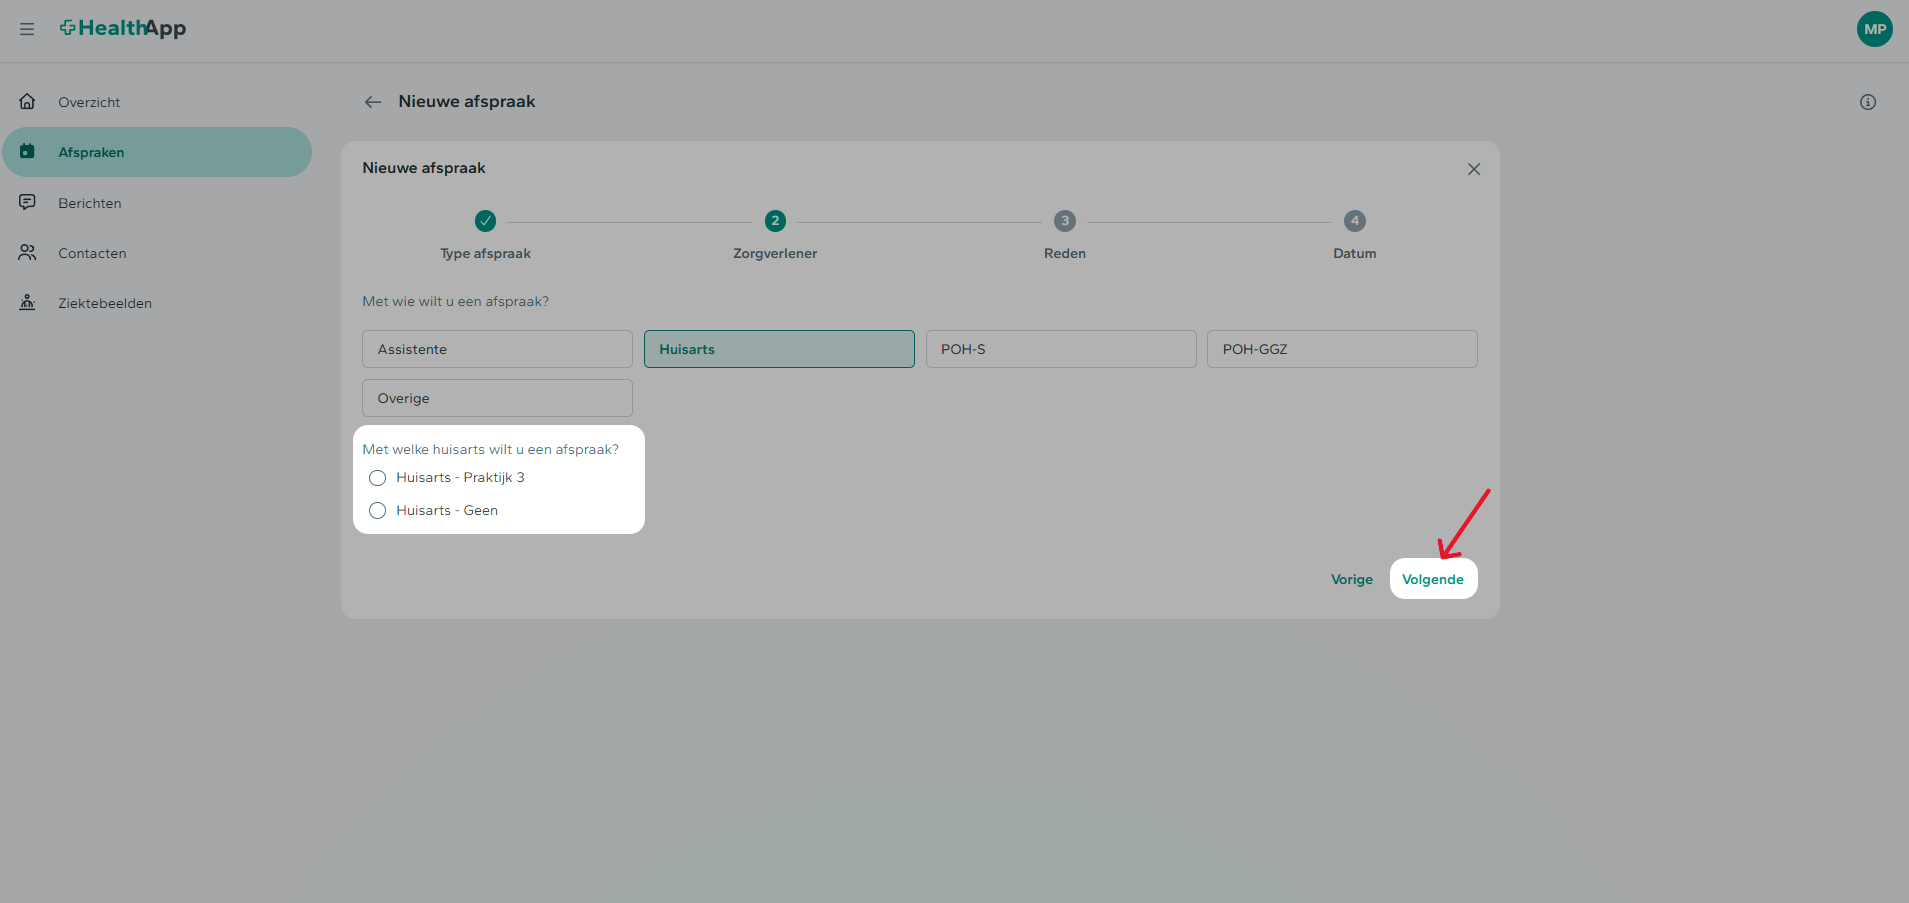Image resolution: width=1909 pixels, height=903 pixels.
Task: Click step 2 Zorgverlener circle
Action: pyautogui.click(x=775, y=221)
